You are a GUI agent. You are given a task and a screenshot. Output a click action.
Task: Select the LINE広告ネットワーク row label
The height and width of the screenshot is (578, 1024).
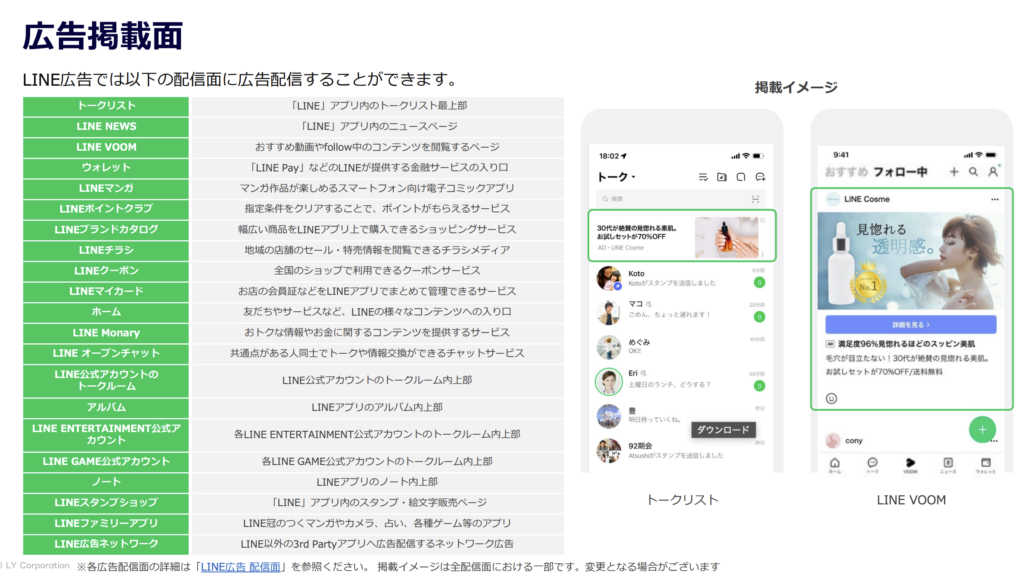(106, 544)
